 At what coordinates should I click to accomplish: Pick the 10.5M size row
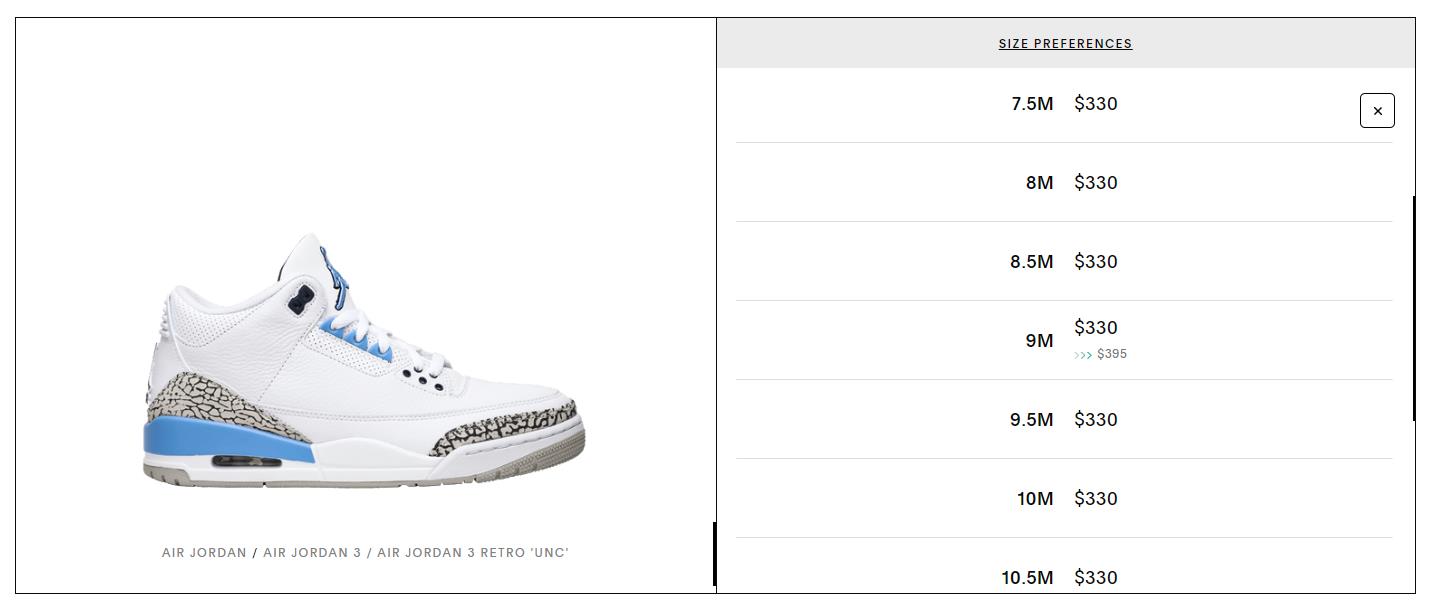point(1027,578)
